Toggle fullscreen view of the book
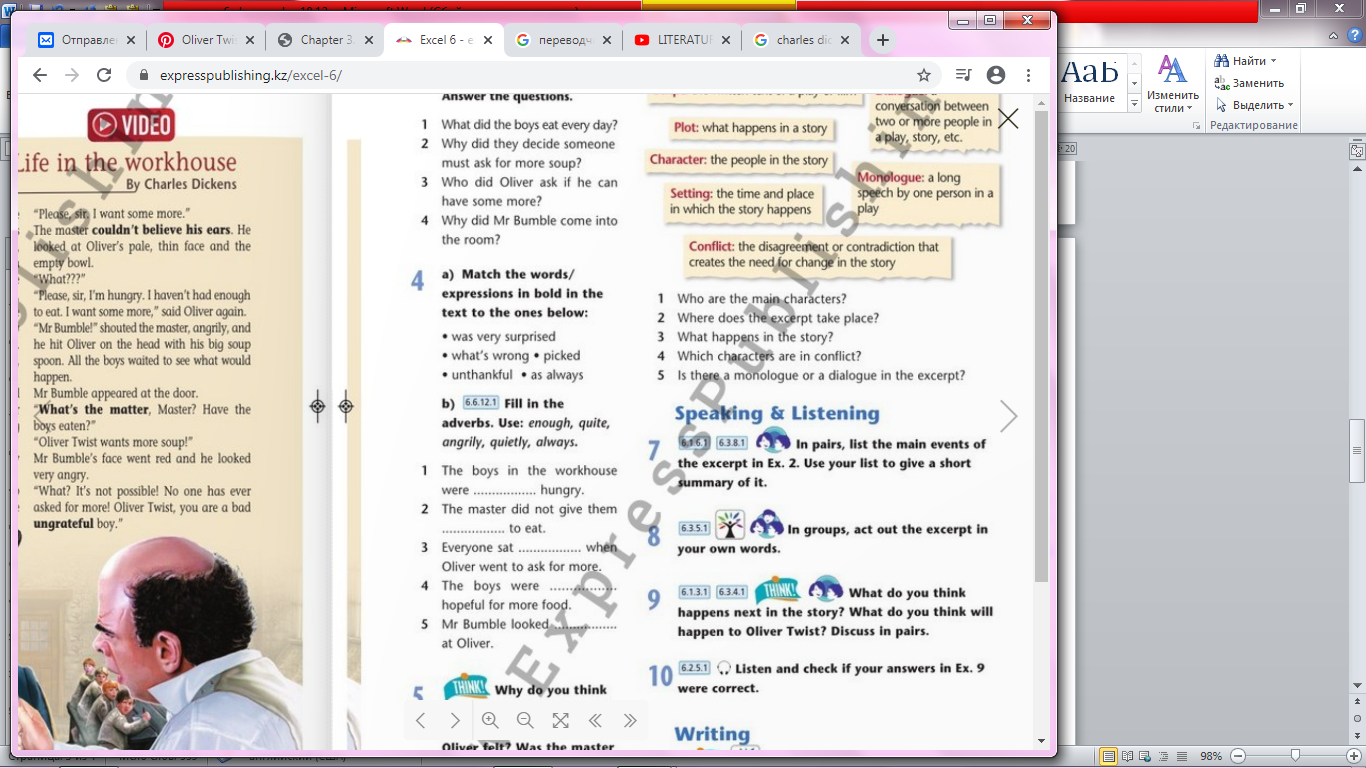This screenshot has width=1366, height=768. 560,720
